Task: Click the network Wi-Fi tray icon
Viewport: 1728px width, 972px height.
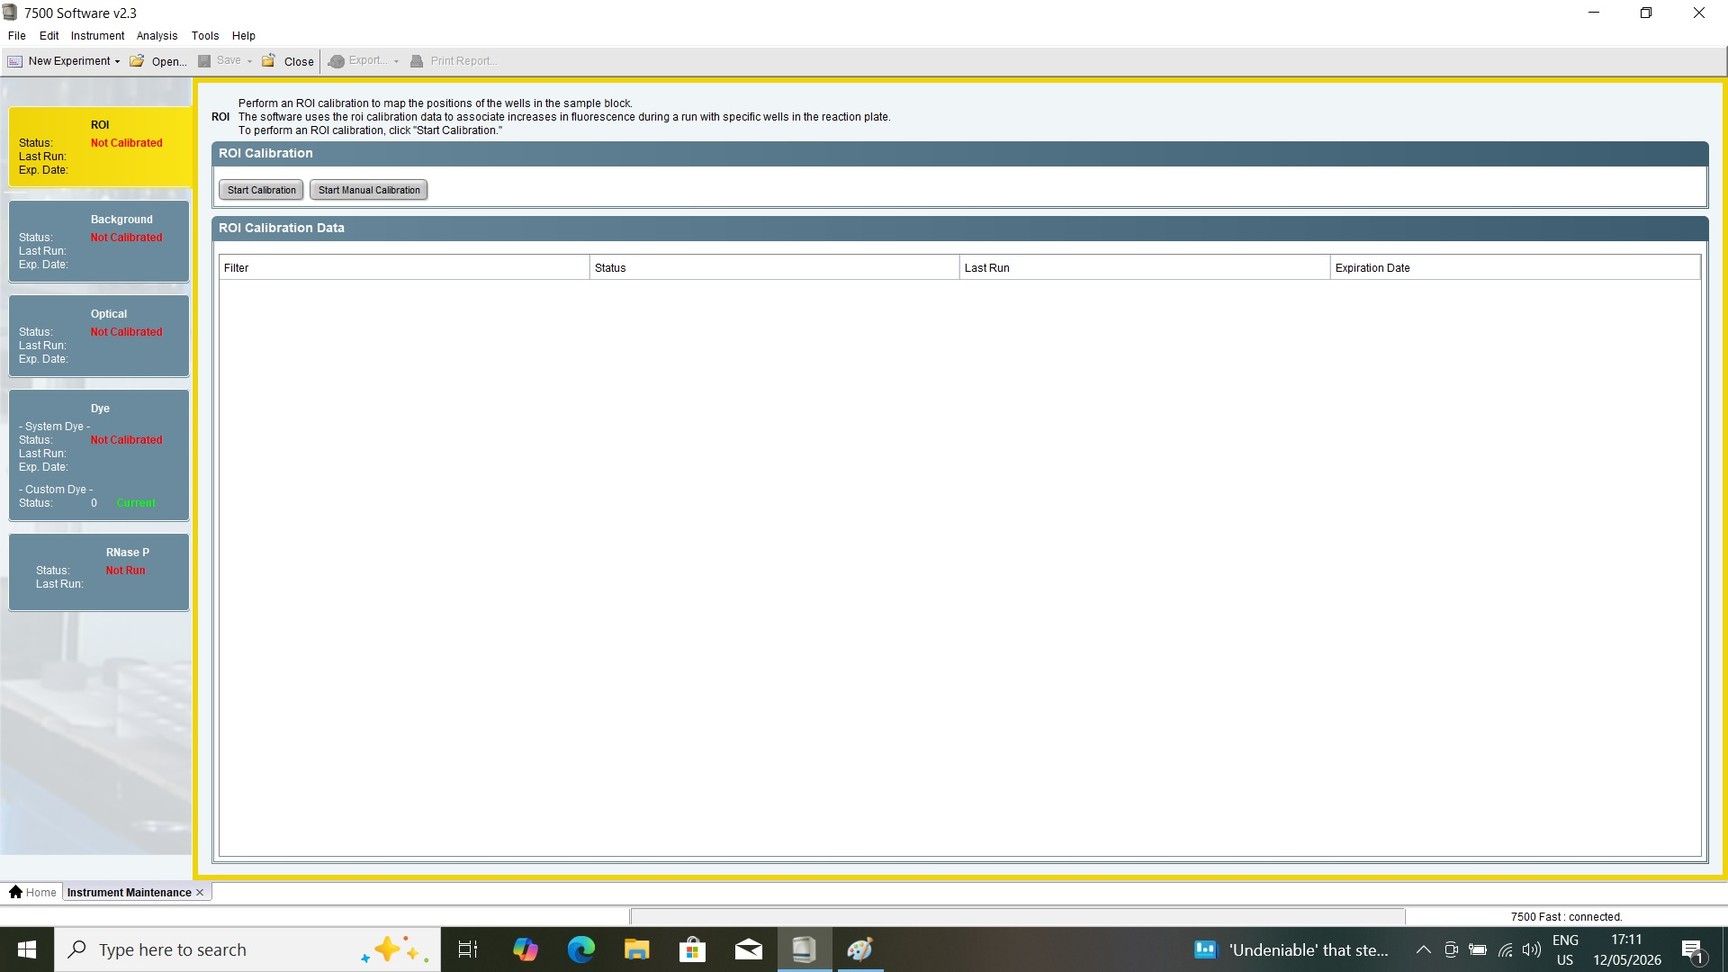Action: [1505, 949]
